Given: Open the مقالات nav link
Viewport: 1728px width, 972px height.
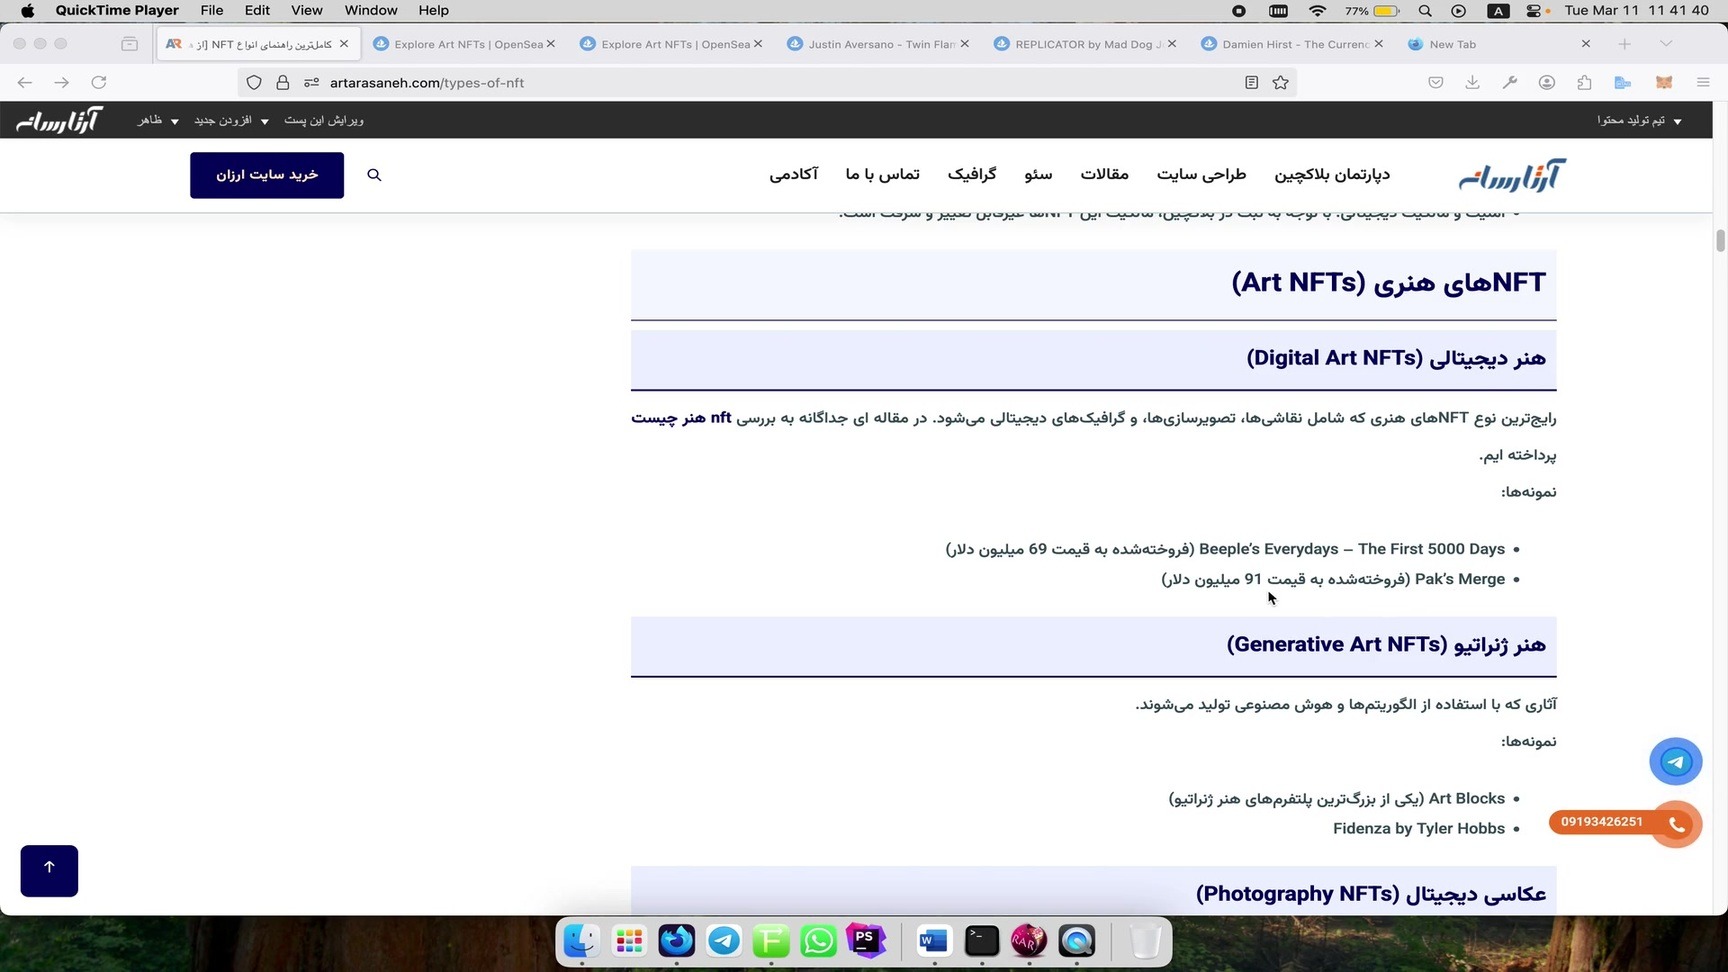Looking at the screenshot, I should coord(1104,175).
